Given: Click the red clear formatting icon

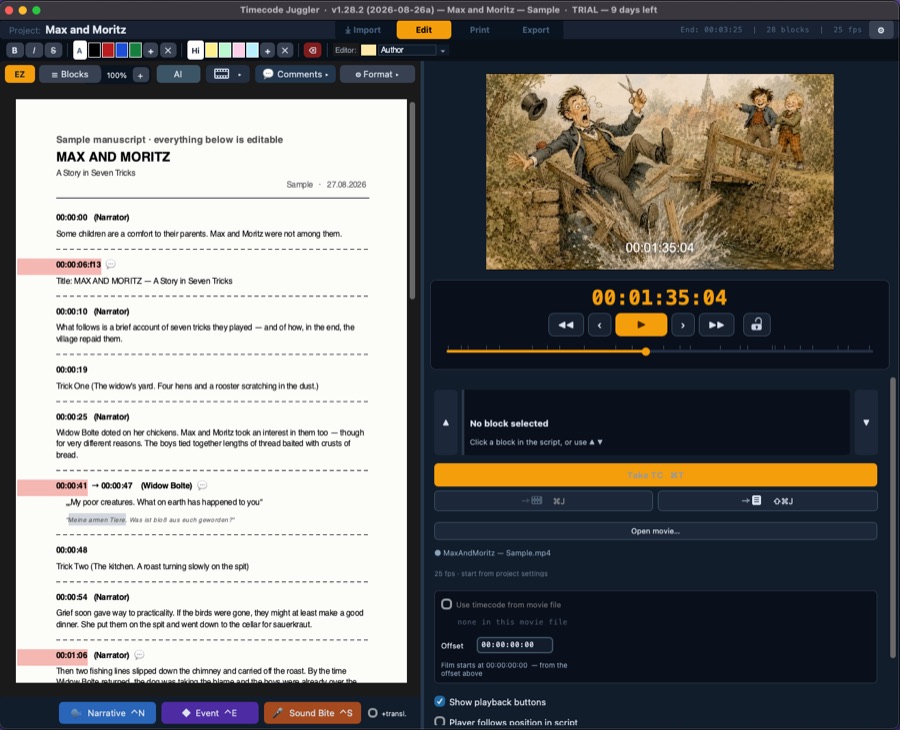Looking at the screenshot, I should 312,51.
